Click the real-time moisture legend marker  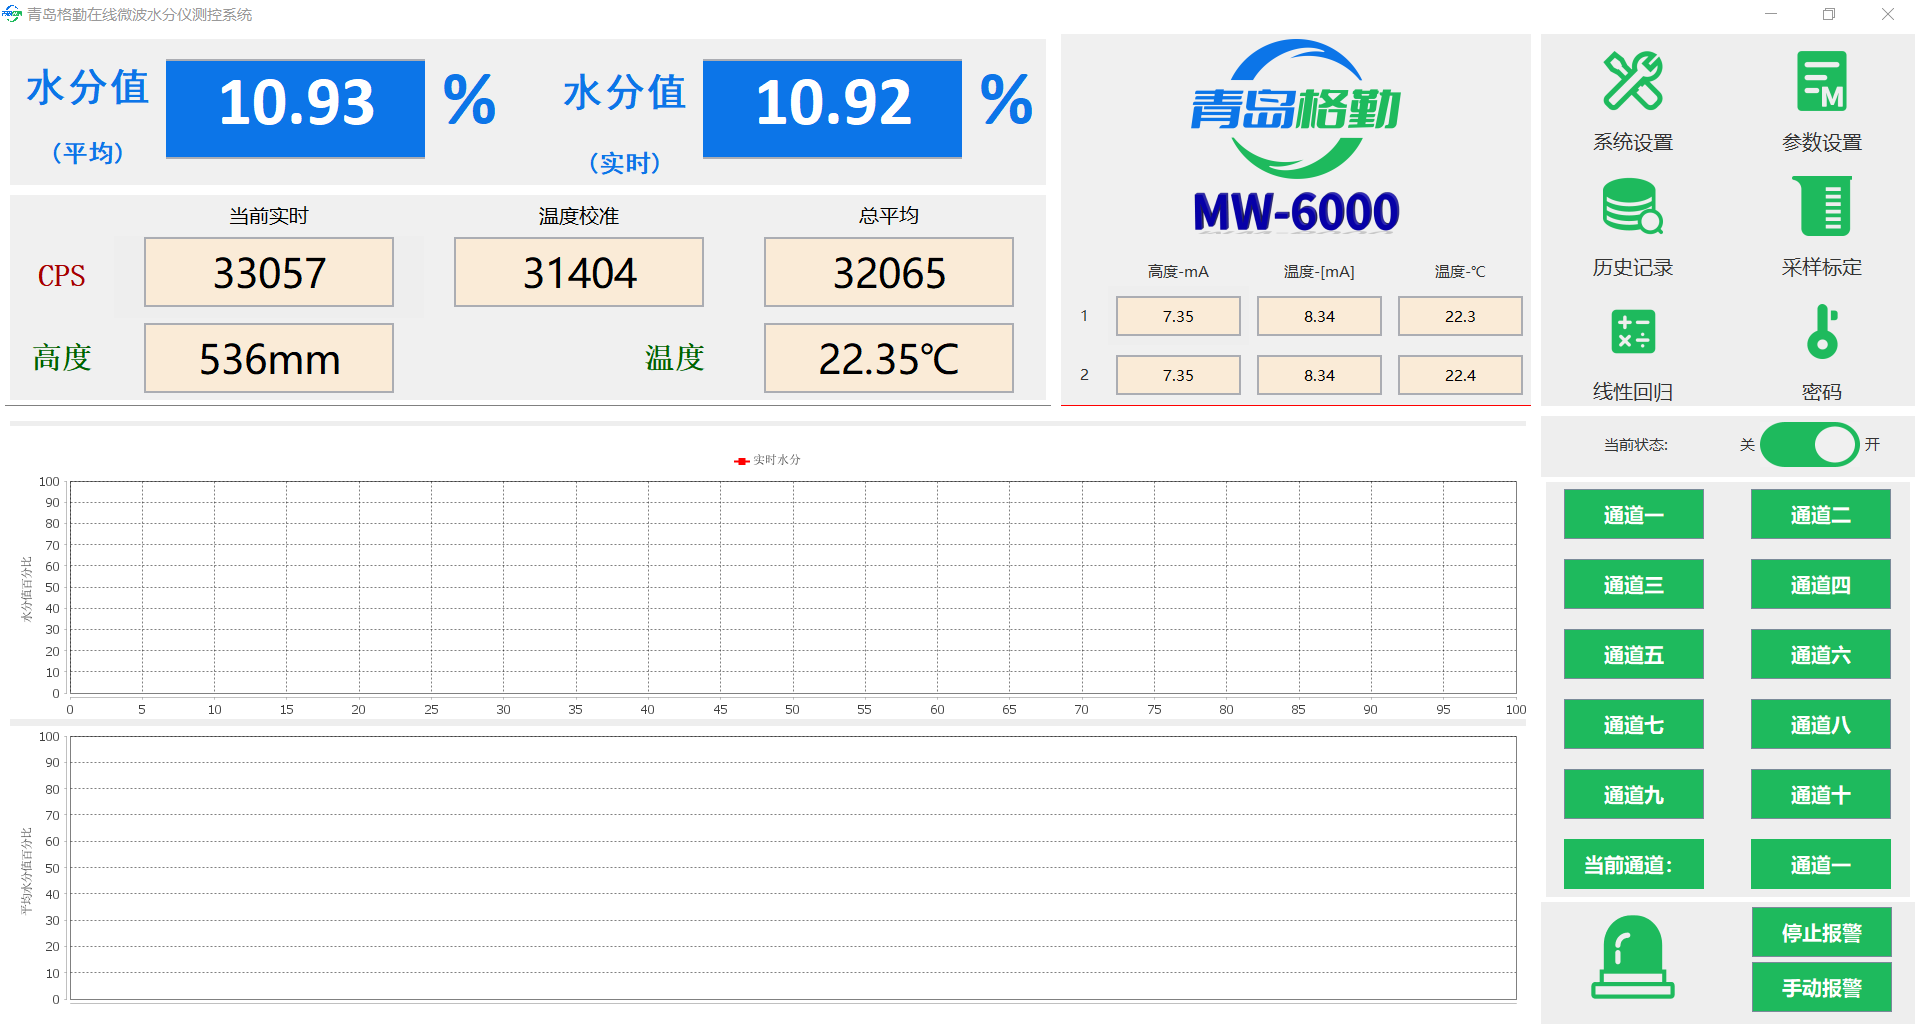741,461
